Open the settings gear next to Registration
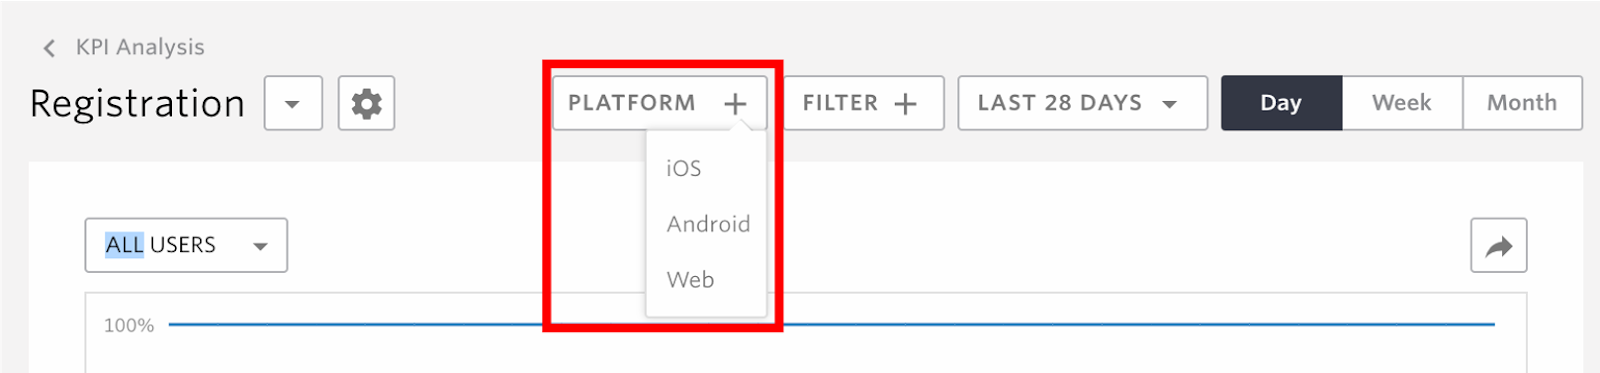Screen dimensions: 1600x373 (x=366, y=103)
